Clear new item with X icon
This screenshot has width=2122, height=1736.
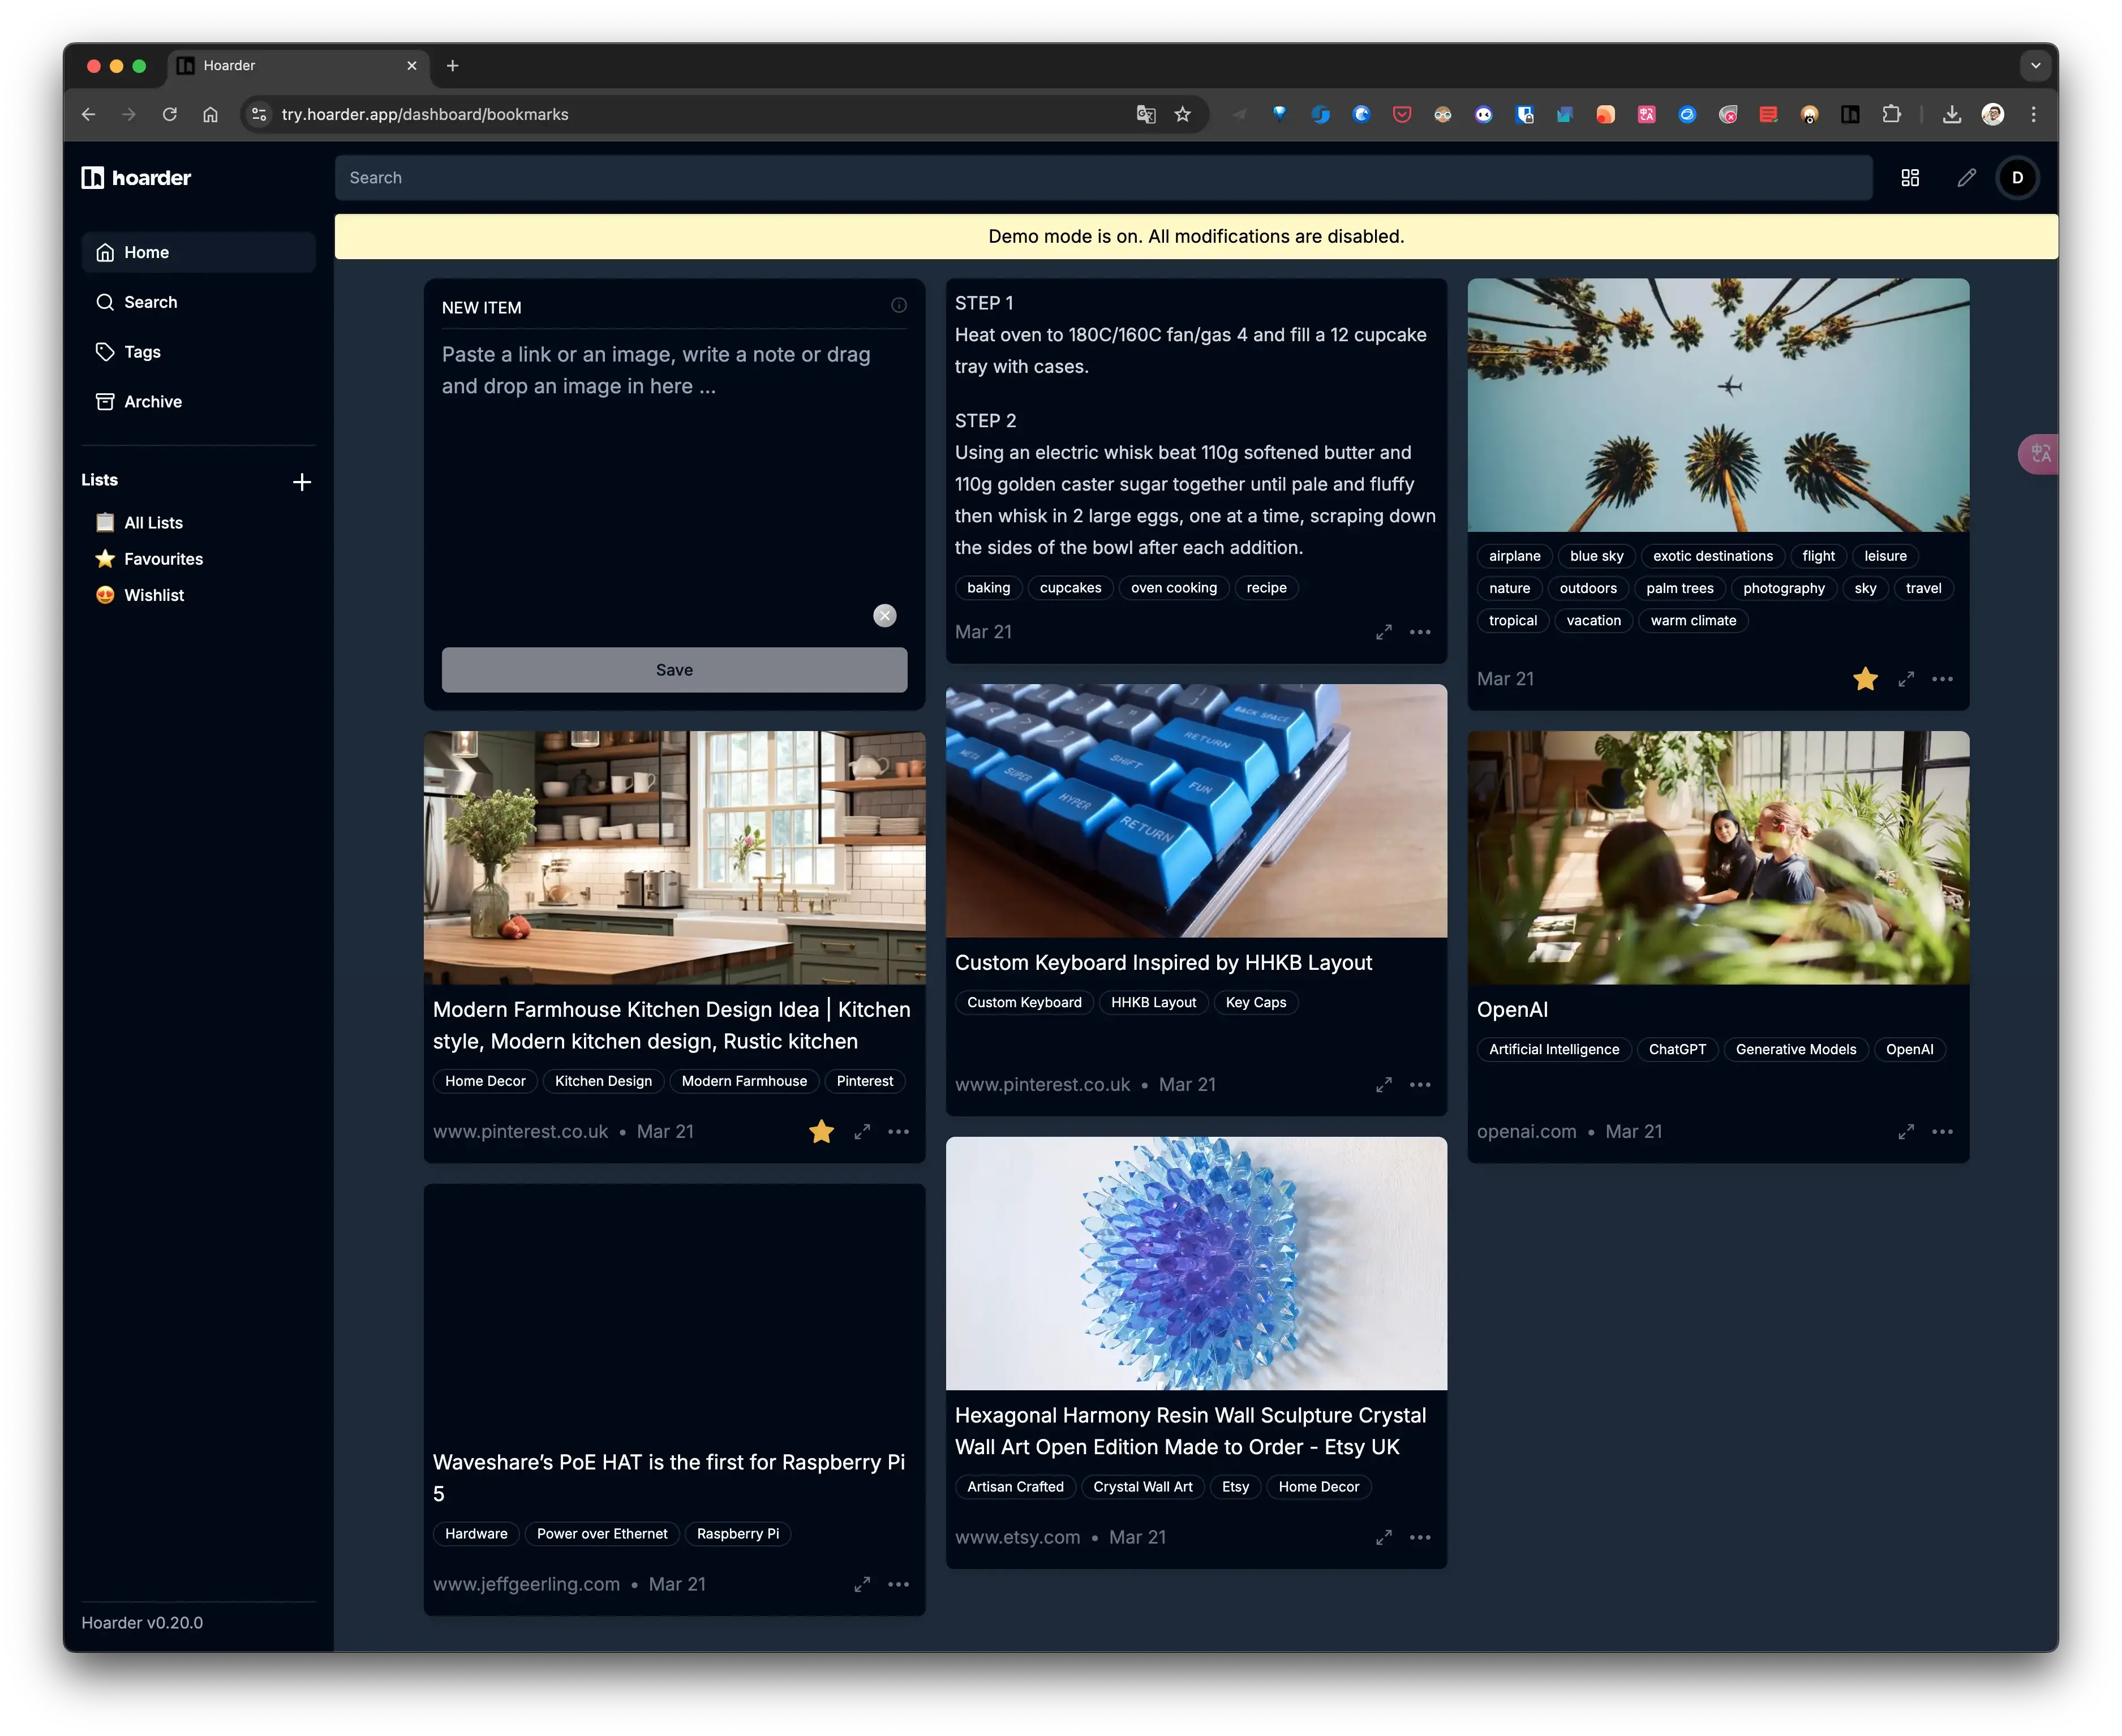(884, 616)
